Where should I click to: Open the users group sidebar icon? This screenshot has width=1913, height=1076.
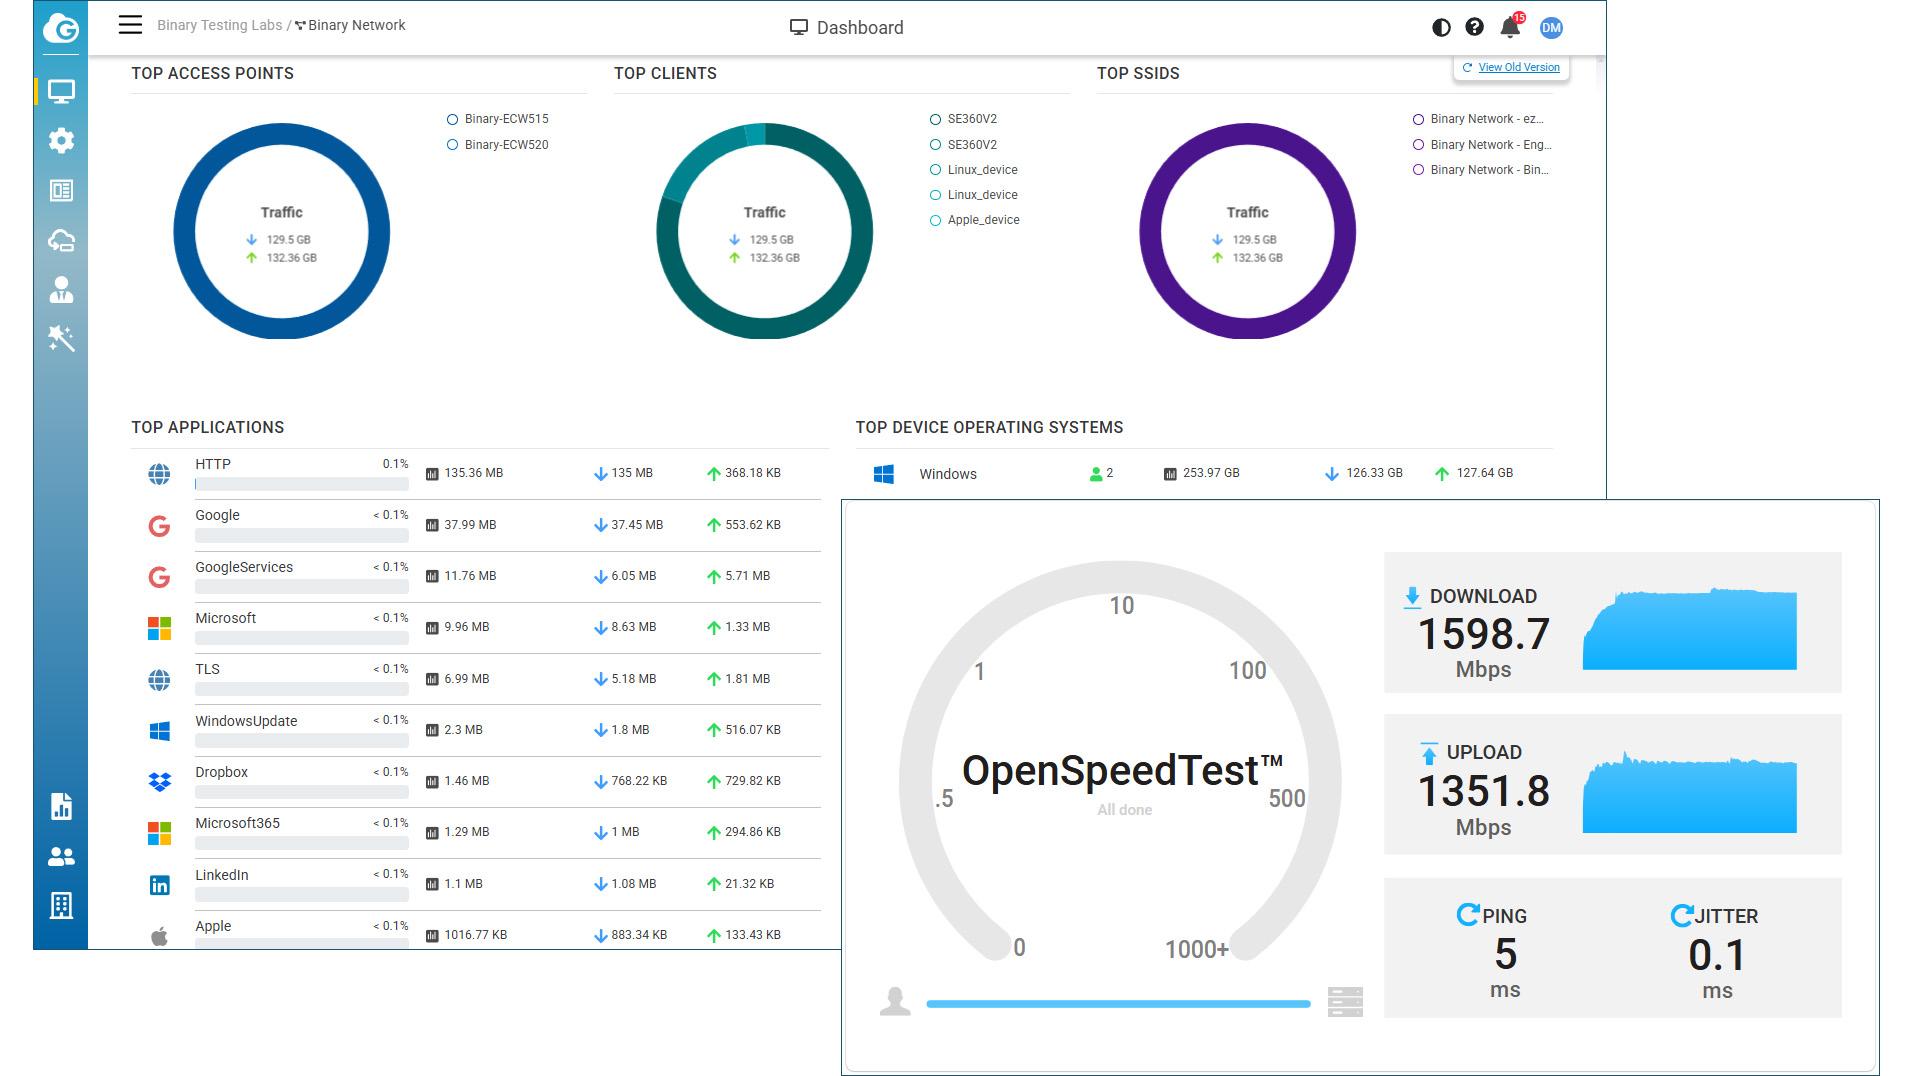pos(61,856)
